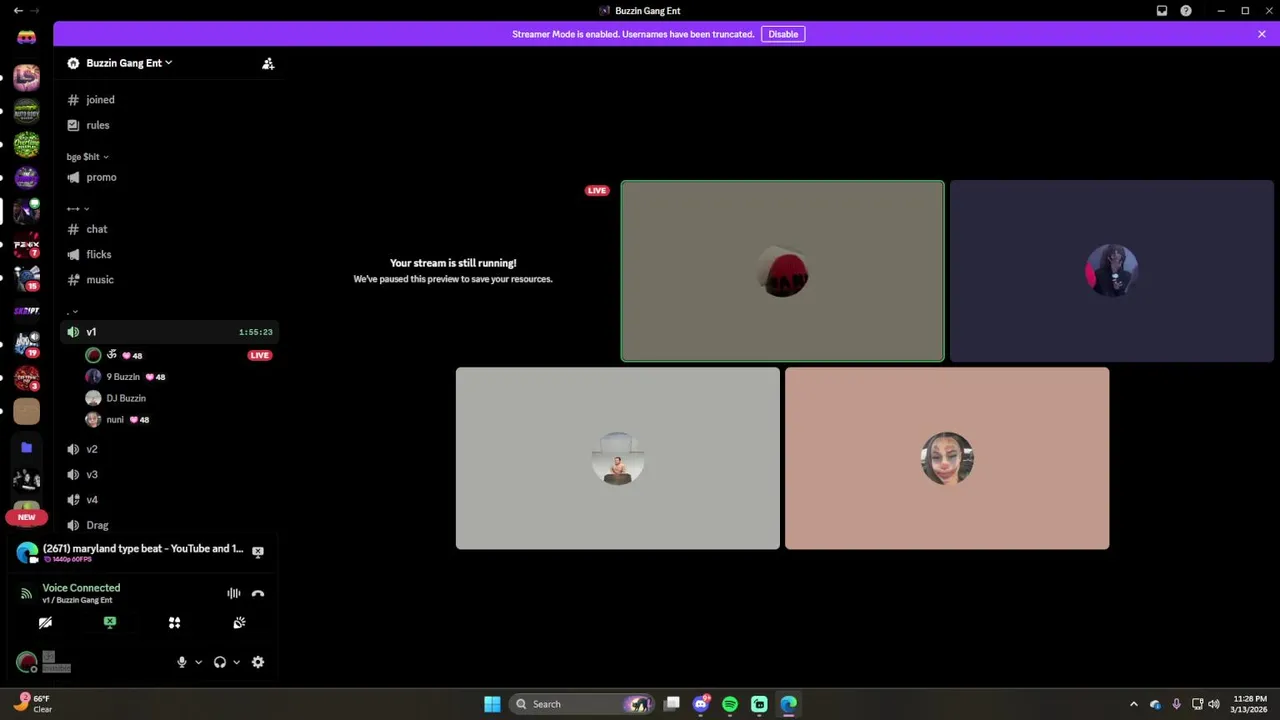Open the tan square server icon

pyautogui.click(x=27, y=411)
